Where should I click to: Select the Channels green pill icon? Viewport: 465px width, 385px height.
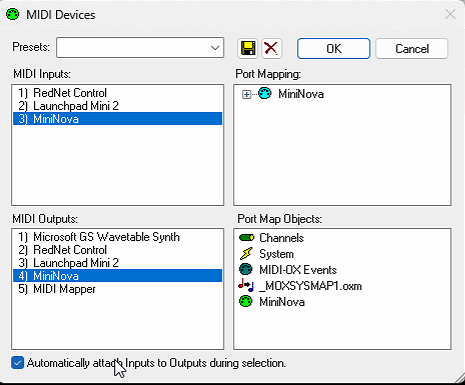(x=246, y=238)
